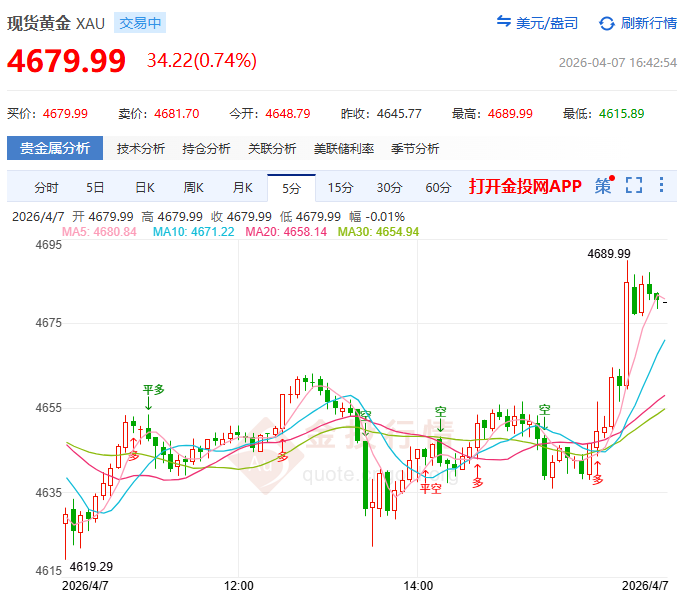Click the 打开金投网APP link
Viewport: 691px width, 592px height.
(525, 186)
